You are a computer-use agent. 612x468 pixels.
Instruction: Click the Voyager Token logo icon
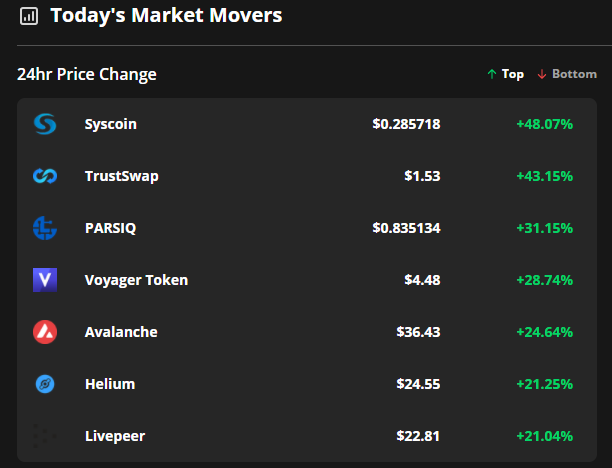45,280
